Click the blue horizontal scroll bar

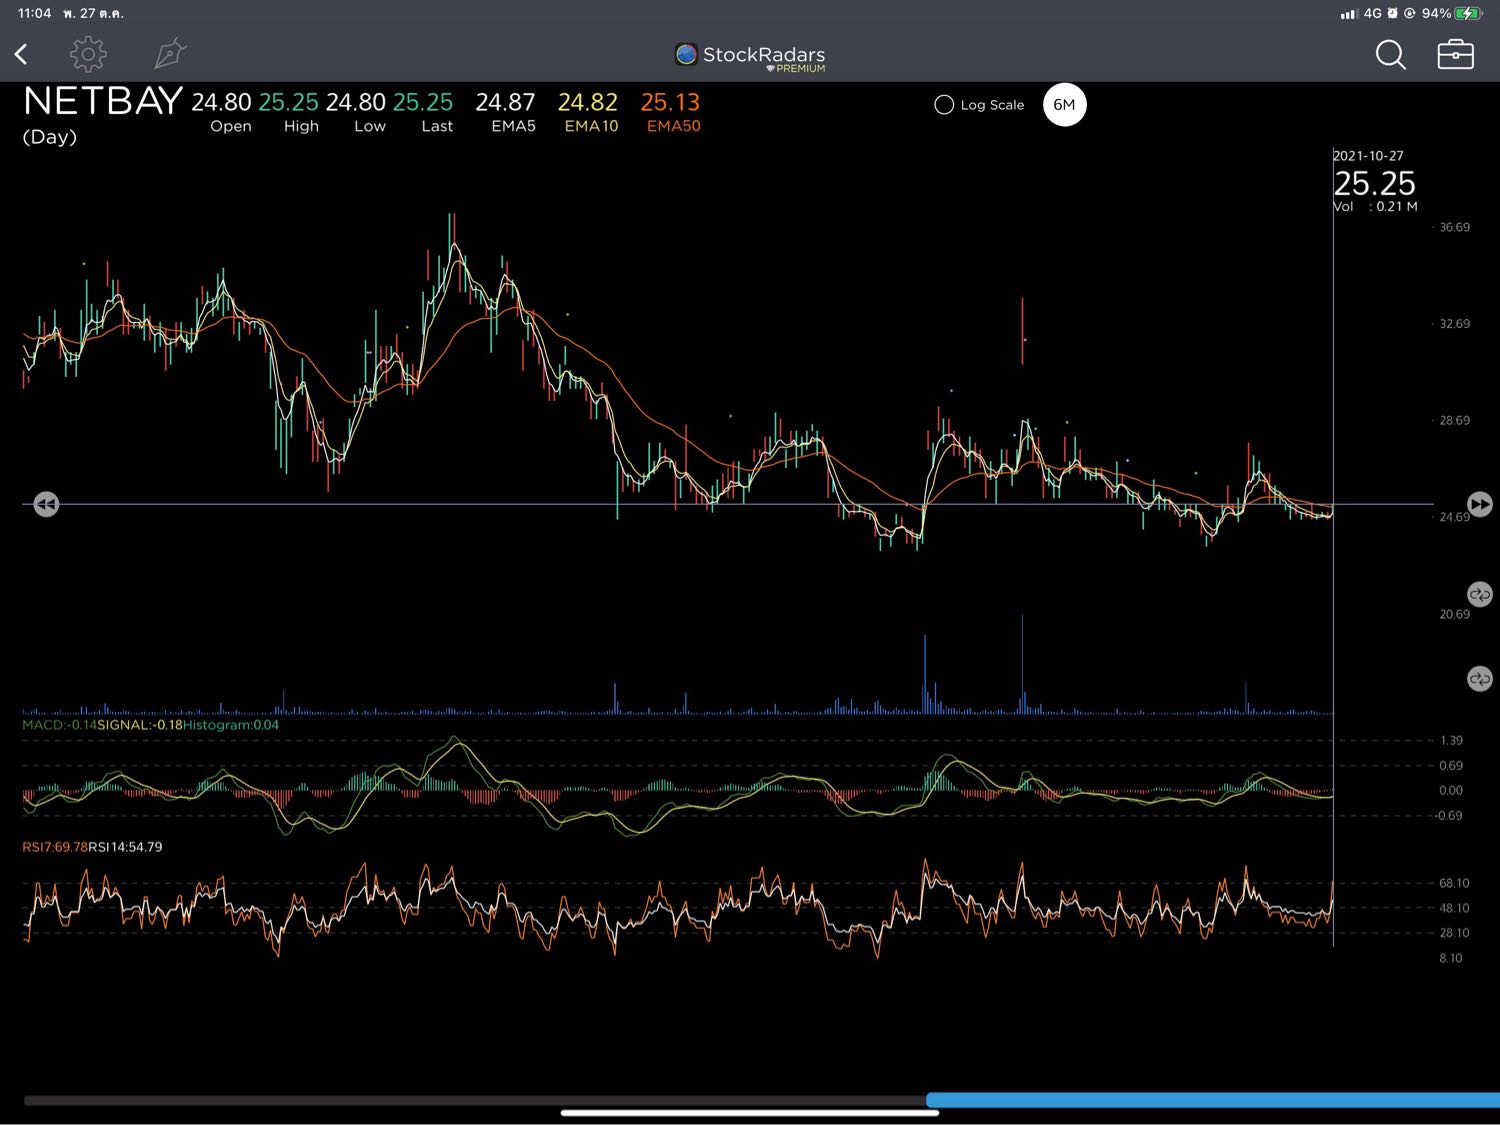coord(1213,1100)
